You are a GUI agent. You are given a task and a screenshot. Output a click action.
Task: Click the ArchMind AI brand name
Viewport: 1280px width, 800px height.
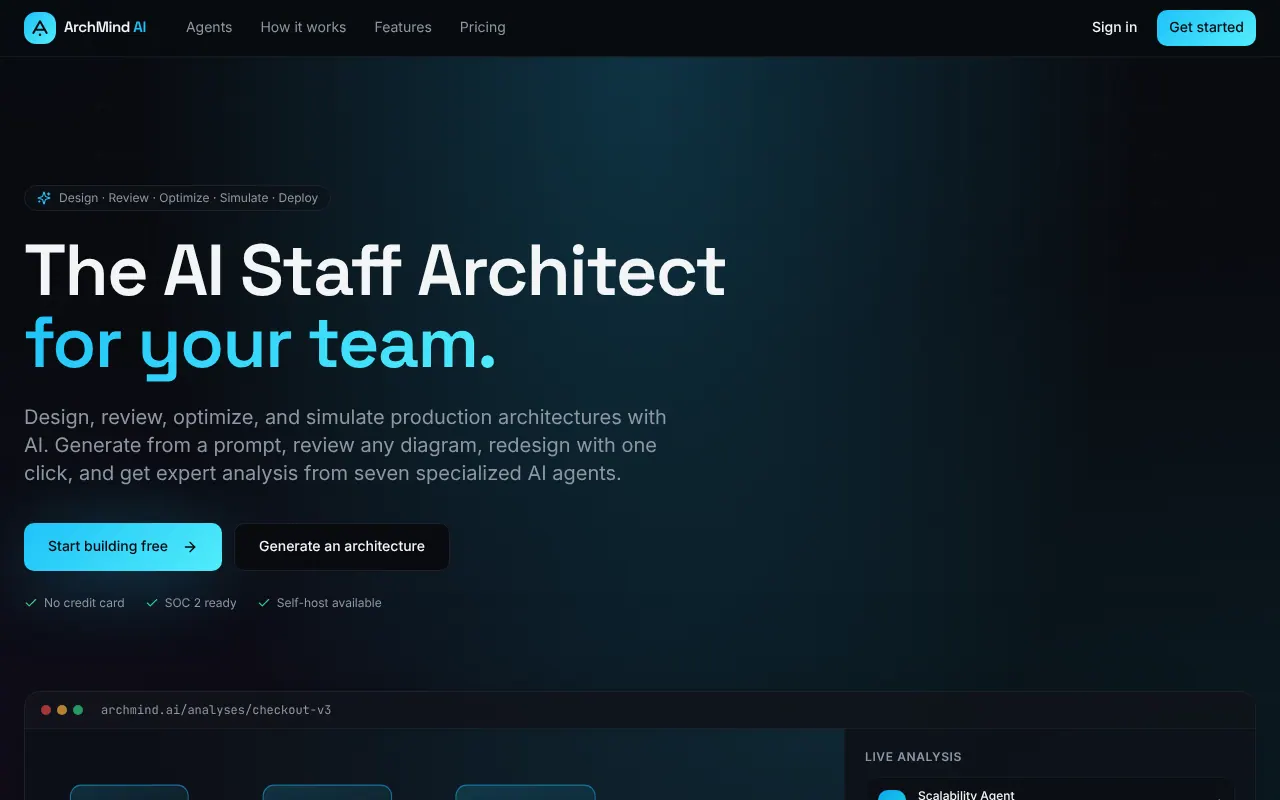(105, 27)
